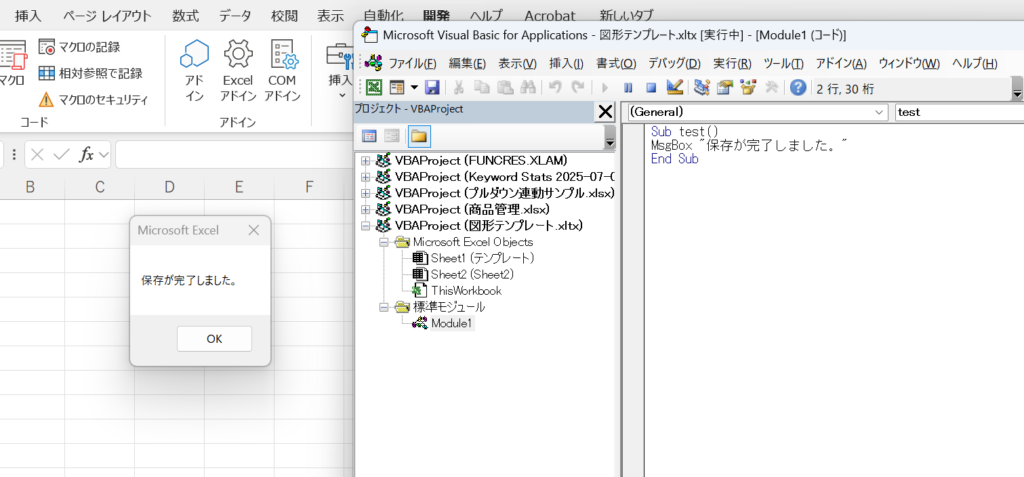Expand VBAProject (FUNCRES.XLAM) node
This screenshot has height=477, width=1024.
tap(365, 160)
